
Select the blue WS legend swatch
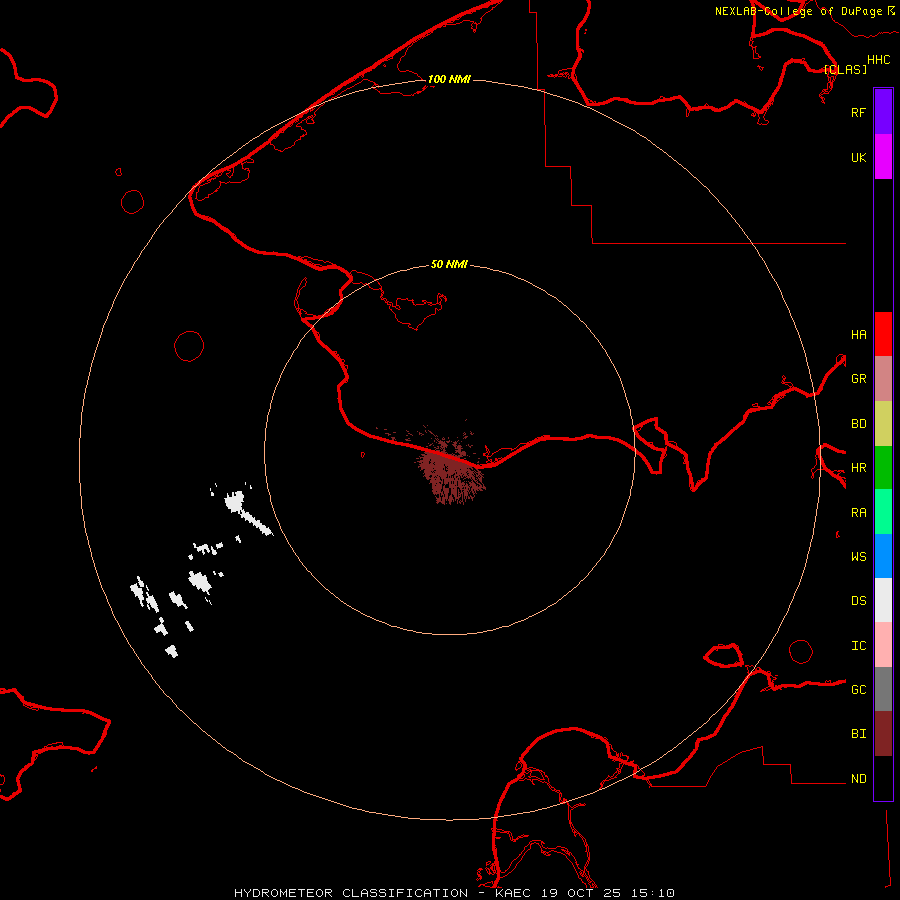coord(883,556)
